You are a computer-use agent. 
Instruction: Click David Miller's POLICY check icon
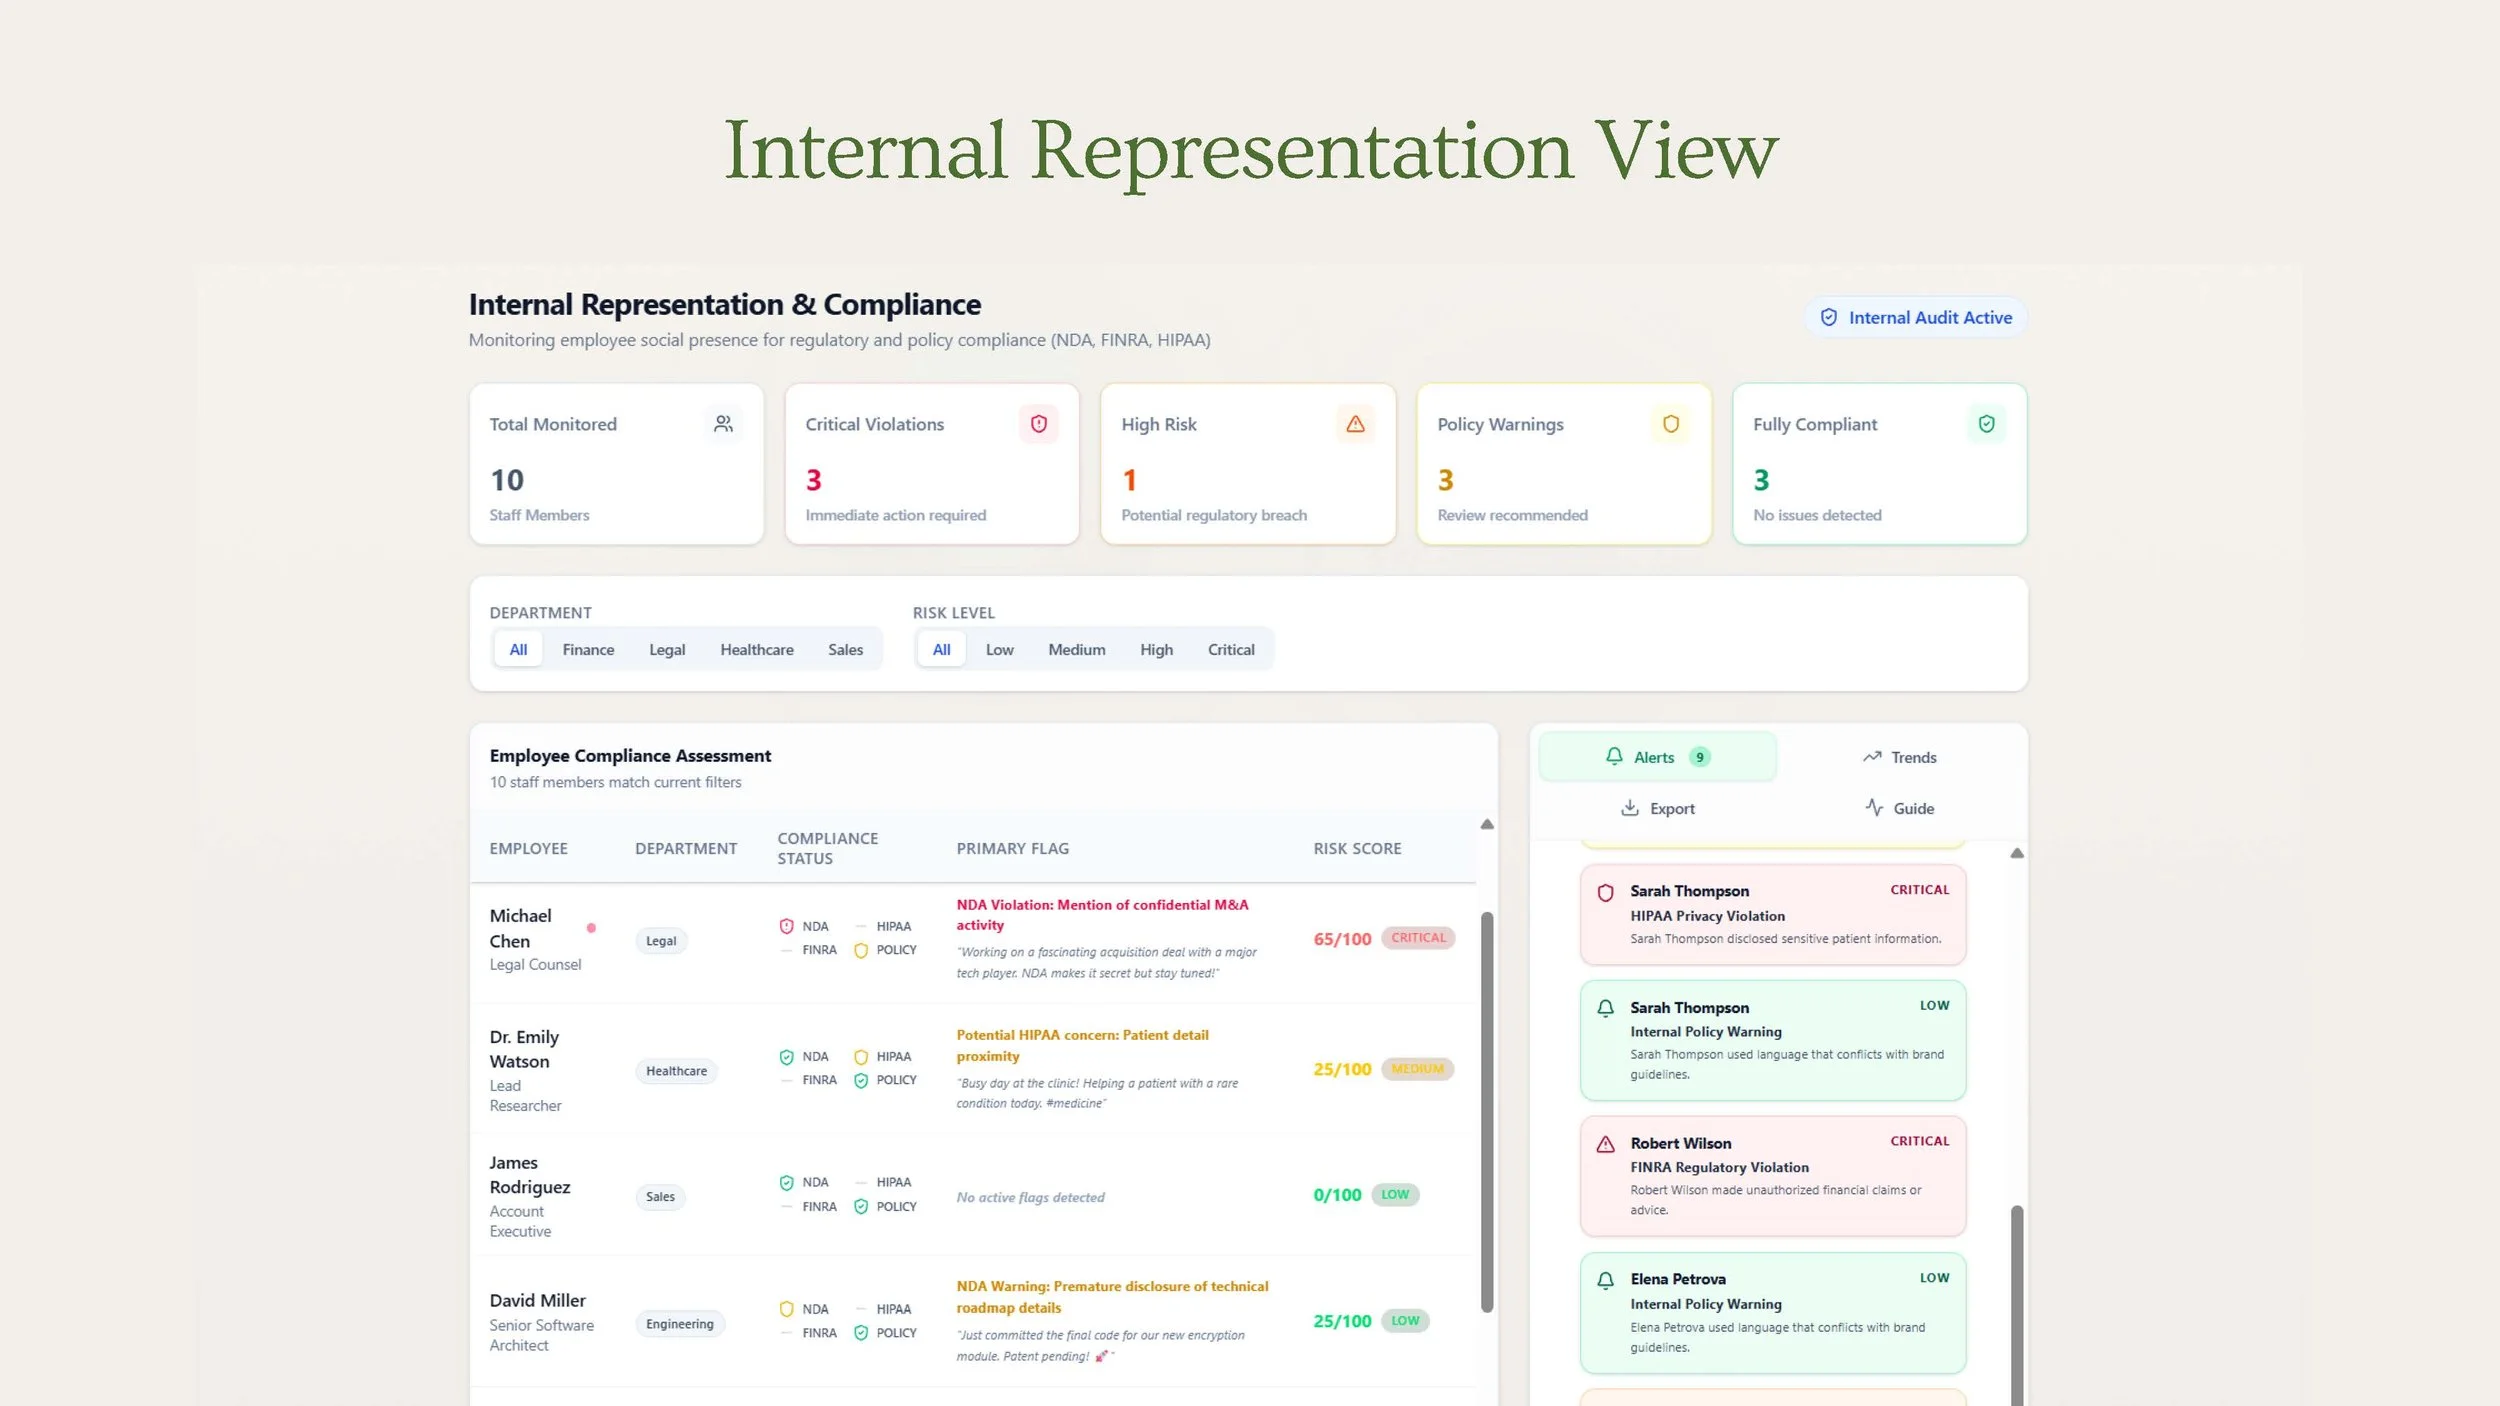coord(861,1333)
